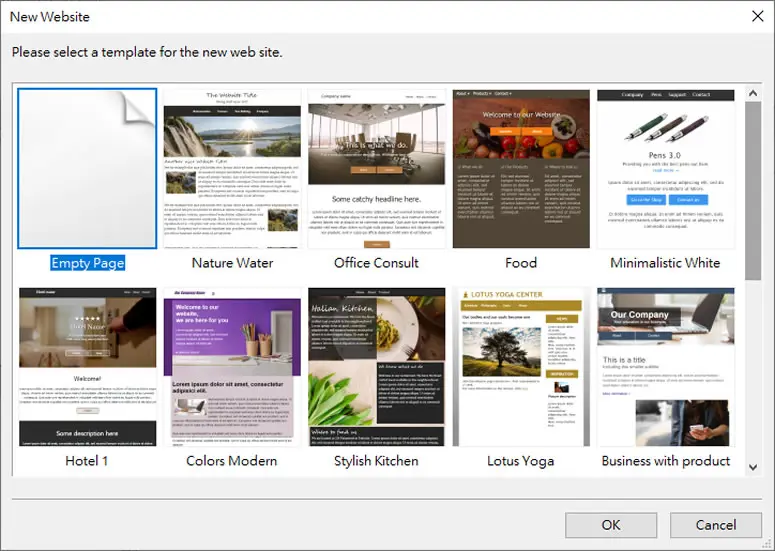Click the scrollbar down arrow
775x551 pixels.
click(753, 467)
